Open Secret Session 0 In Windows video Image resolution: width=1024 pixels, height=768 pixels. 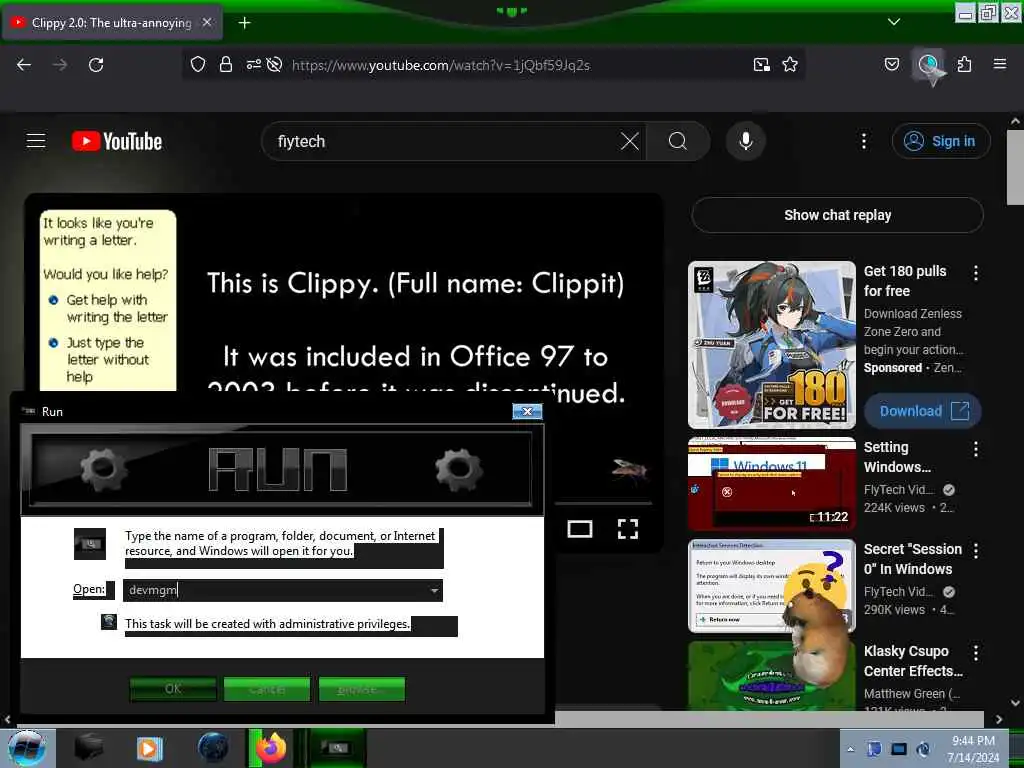pyautogui.click(x=772, y=586)
